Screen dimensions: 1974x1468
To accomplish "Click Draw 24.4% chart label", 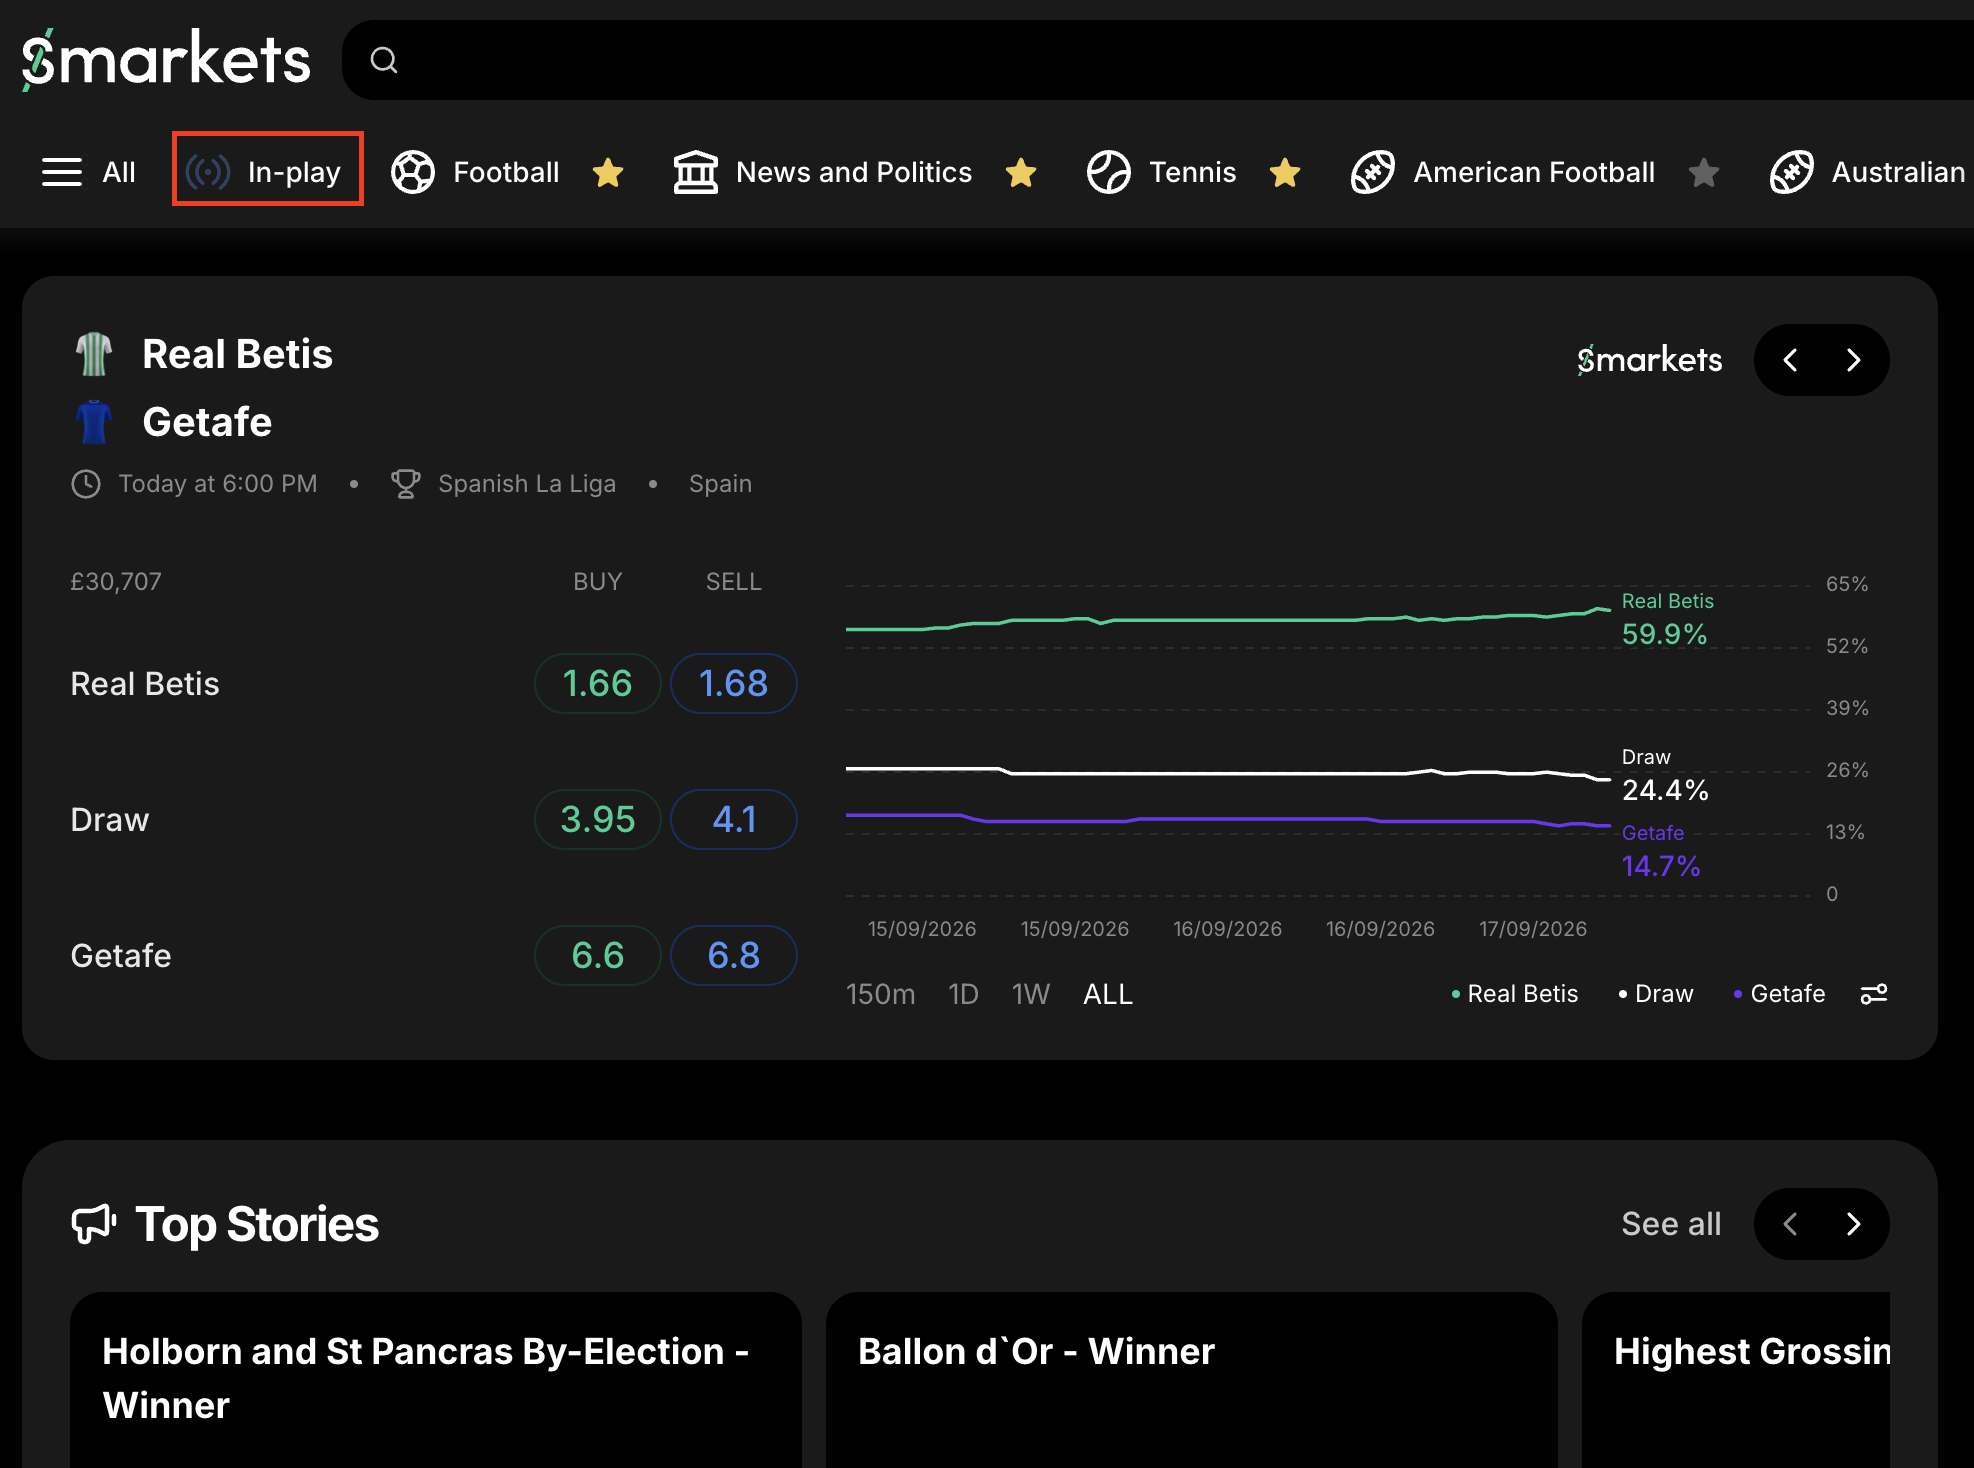I will (x=1665, y=776).
